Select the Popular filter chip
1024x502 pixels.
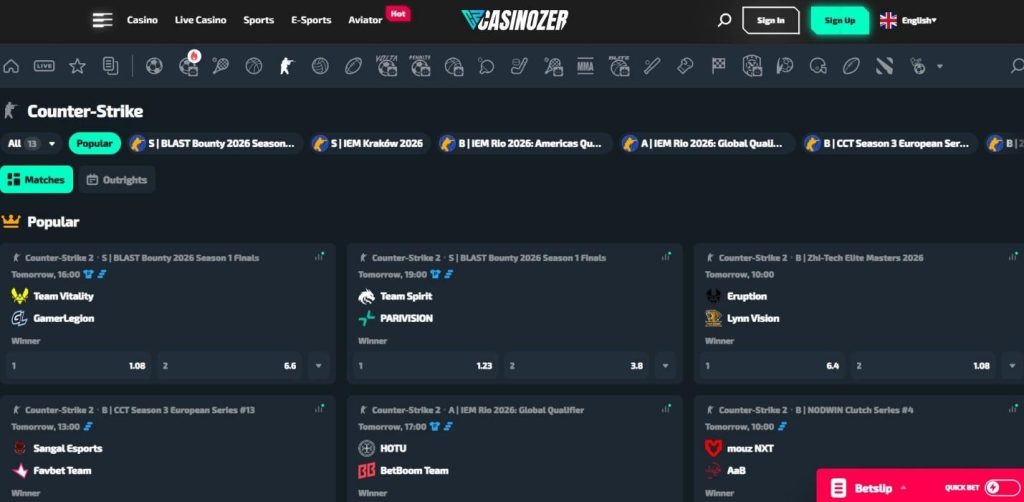tap(95, 144)
